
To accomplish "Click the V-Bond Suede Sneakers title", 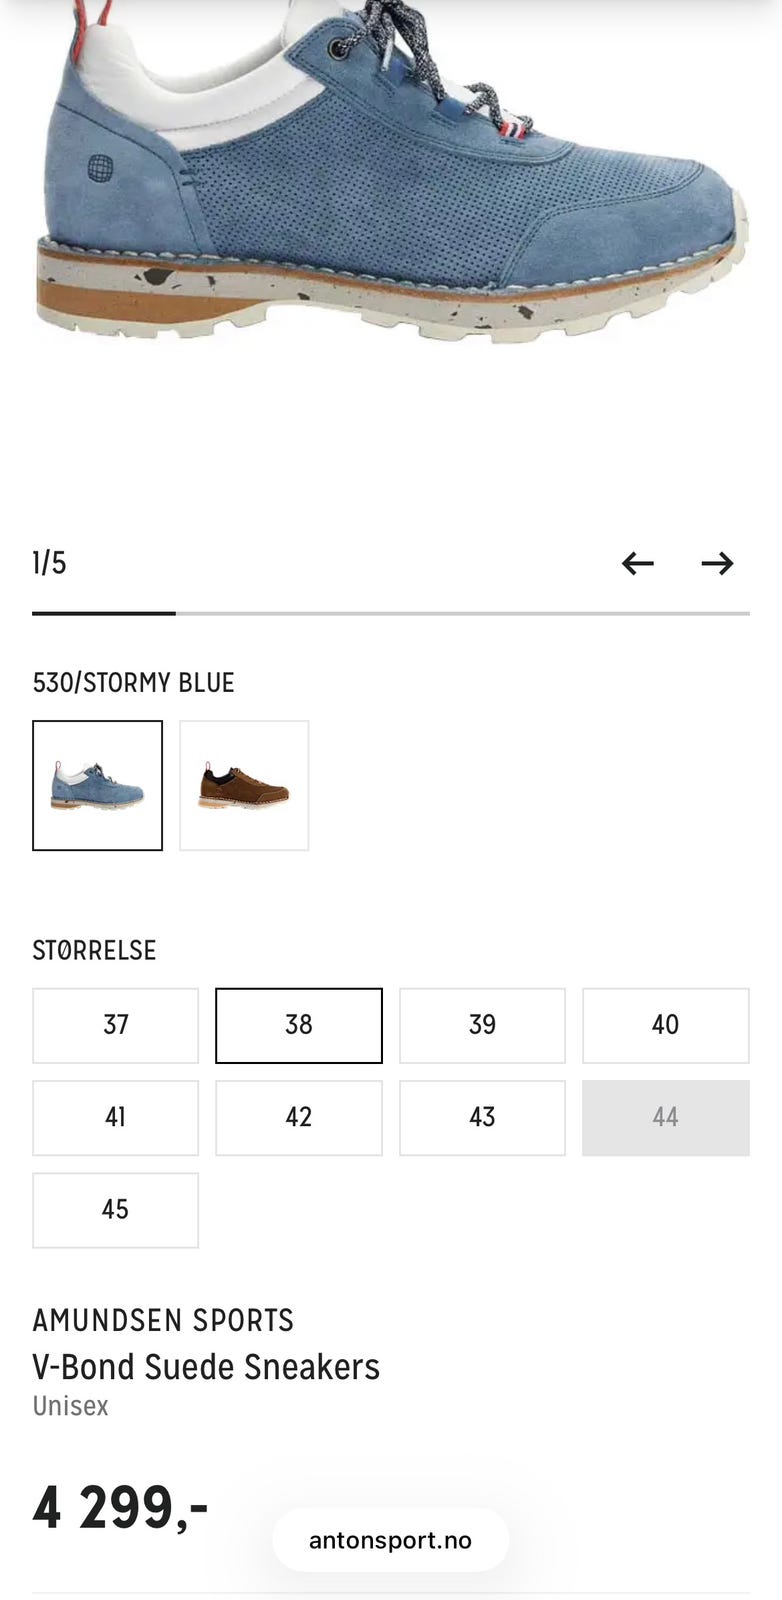I will tap(206, 1367).
